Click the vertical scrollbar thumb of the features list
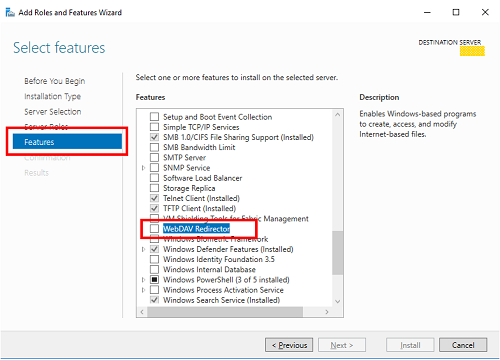500x360 pixels. (x=337, y=253)
